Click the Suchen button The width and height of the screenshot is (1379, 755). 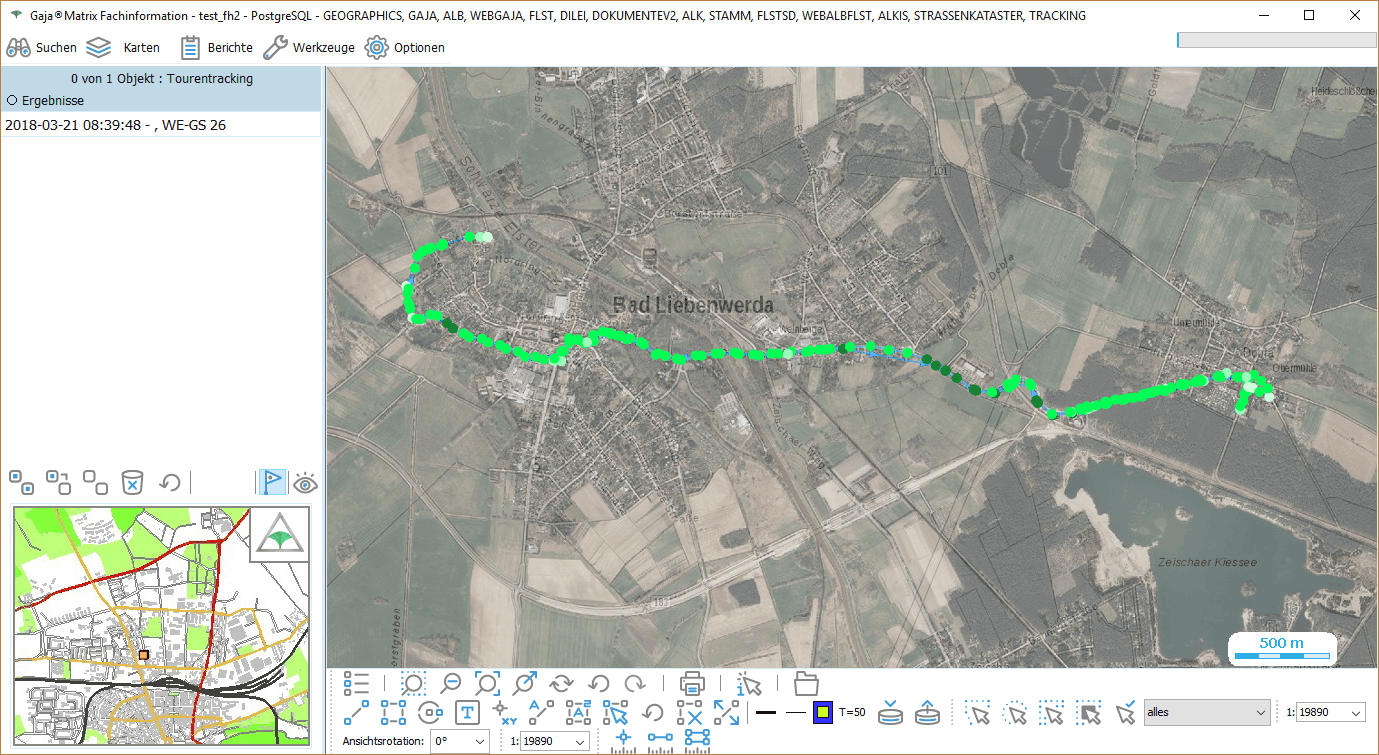point(42,47)
